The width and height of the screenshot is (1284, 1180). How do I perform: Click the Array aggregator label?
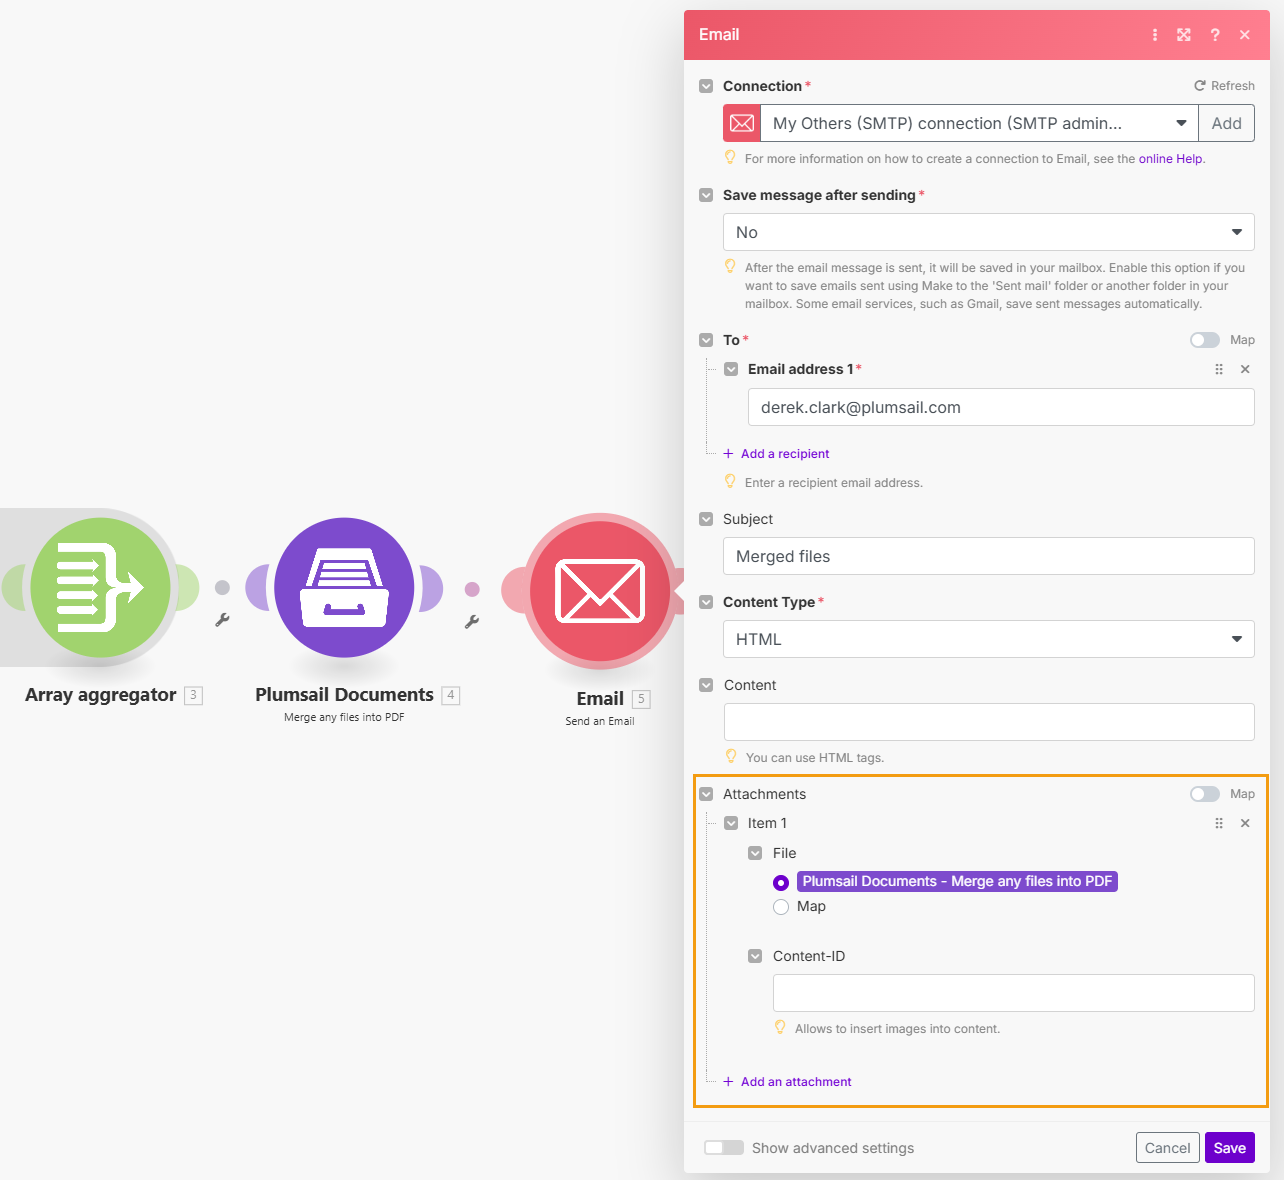click(x=101, y=695)
